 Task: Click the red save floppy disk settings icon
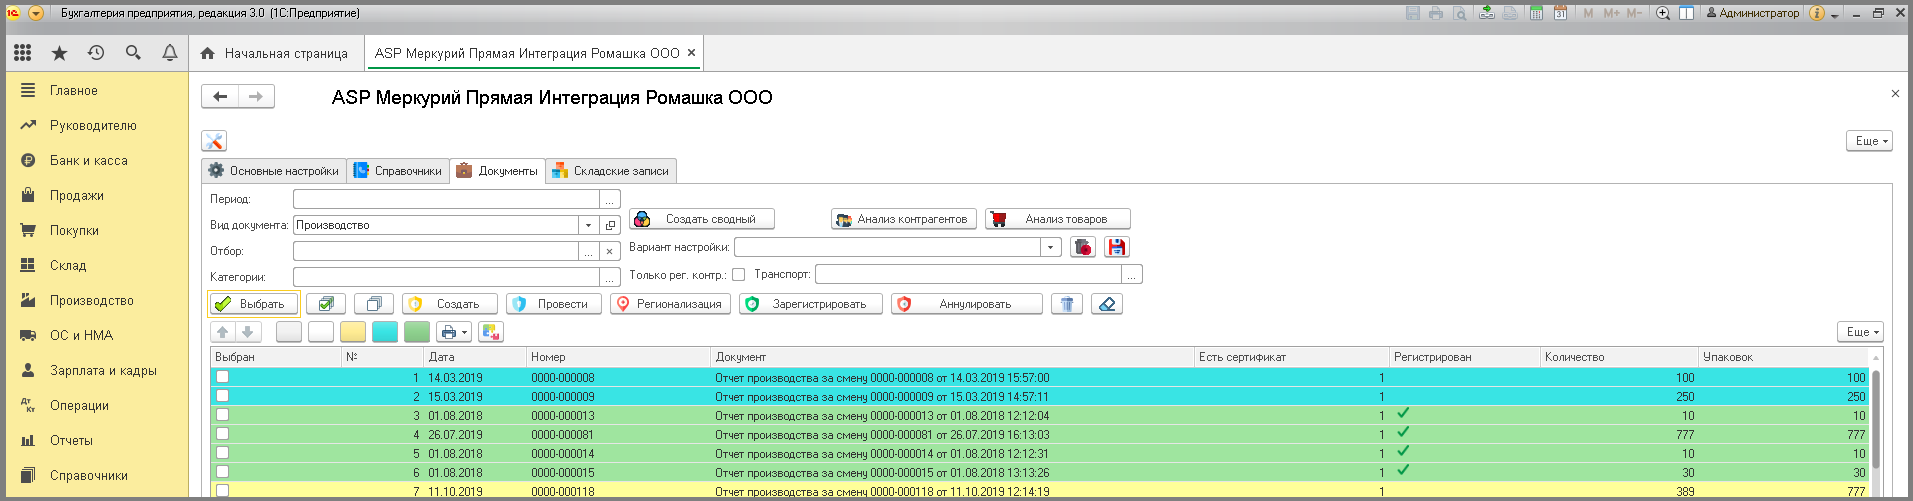[1117, 247]
